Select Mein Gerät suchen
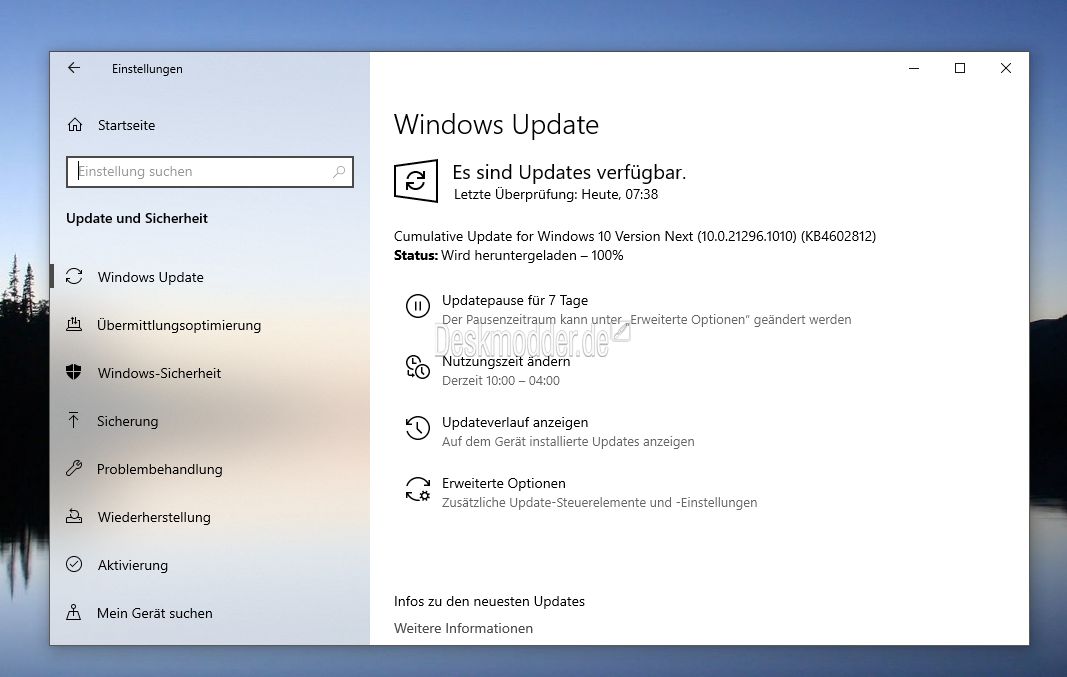1067x677 pixels. (154, 613)
